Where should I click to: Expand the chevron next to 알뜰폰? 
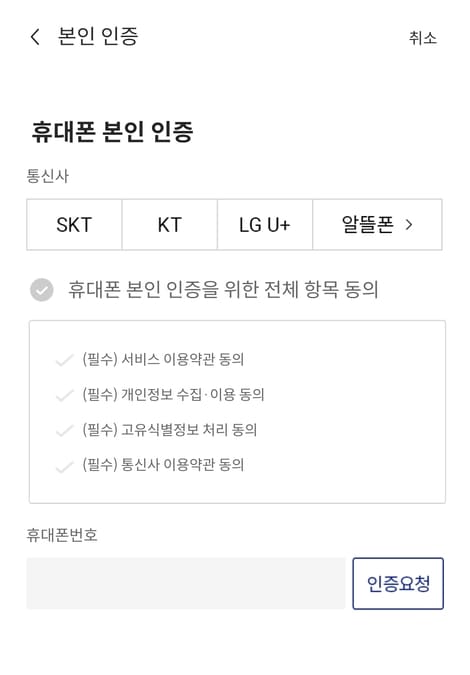(x=409, y=224)
